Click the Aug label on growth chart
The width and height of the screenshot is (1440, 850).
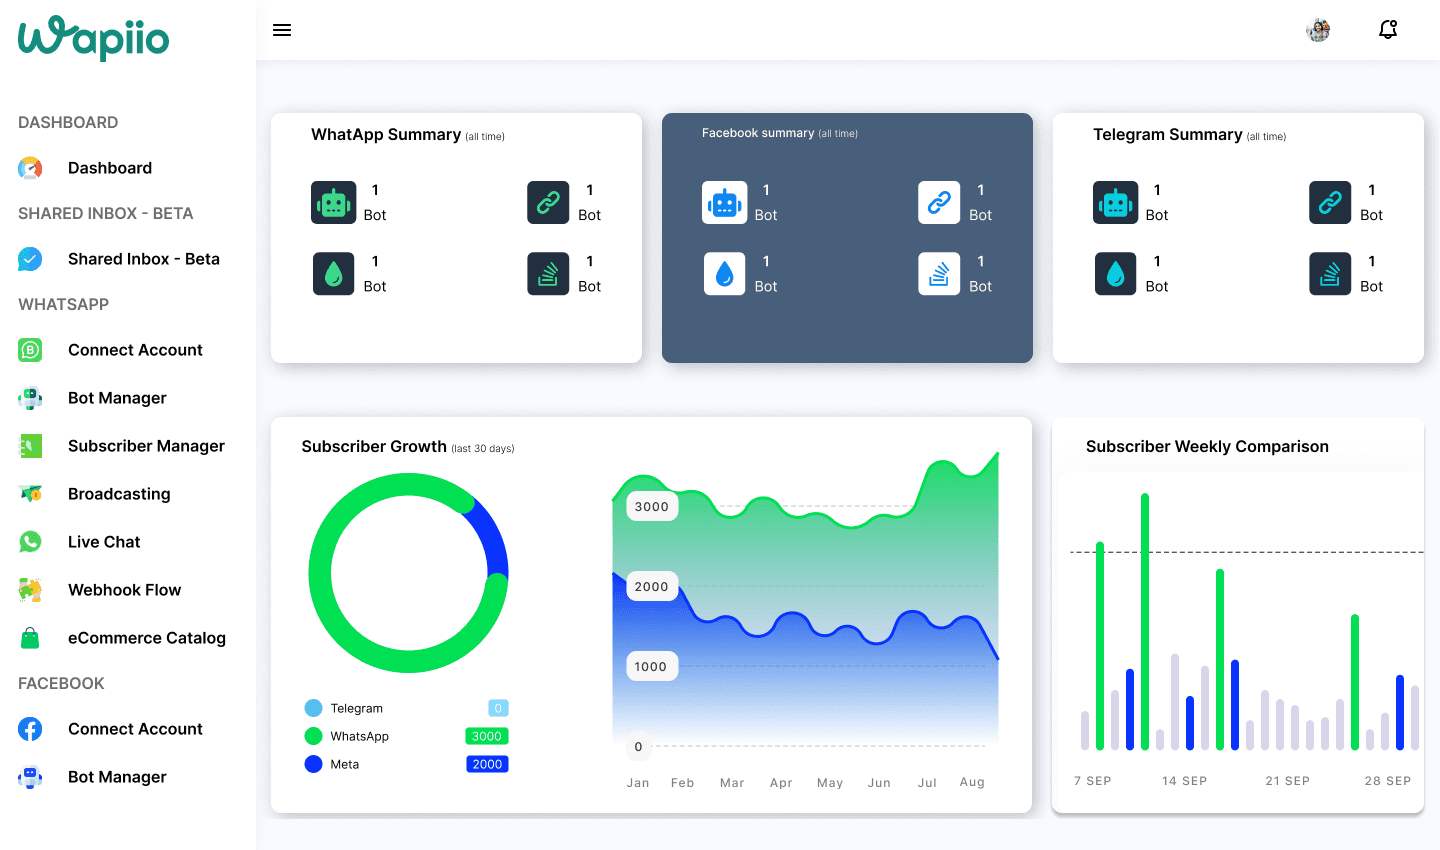point(972,782)
